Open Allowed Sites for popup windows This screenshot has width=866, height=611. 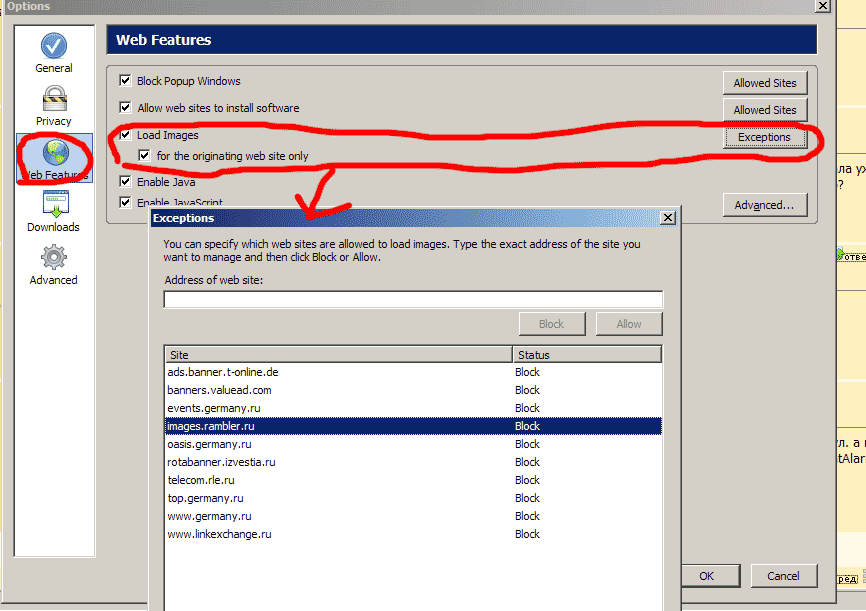click(764, 83)
